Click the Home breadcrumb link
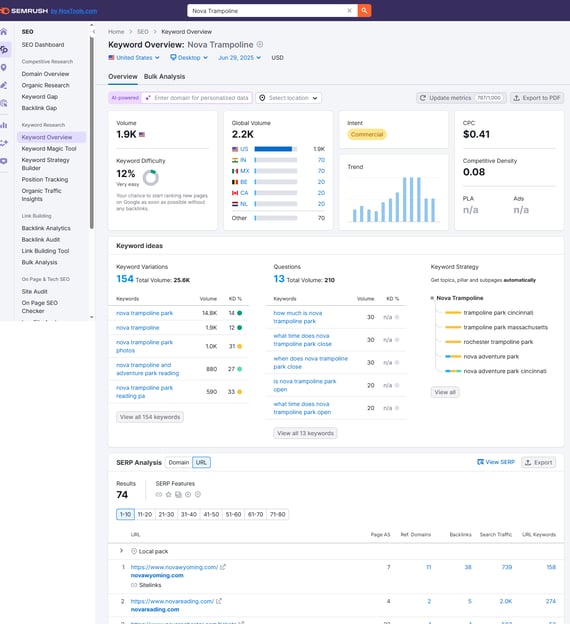Image resolution: width=570 pixels, height=624 pixels. (x=116, y=32)
